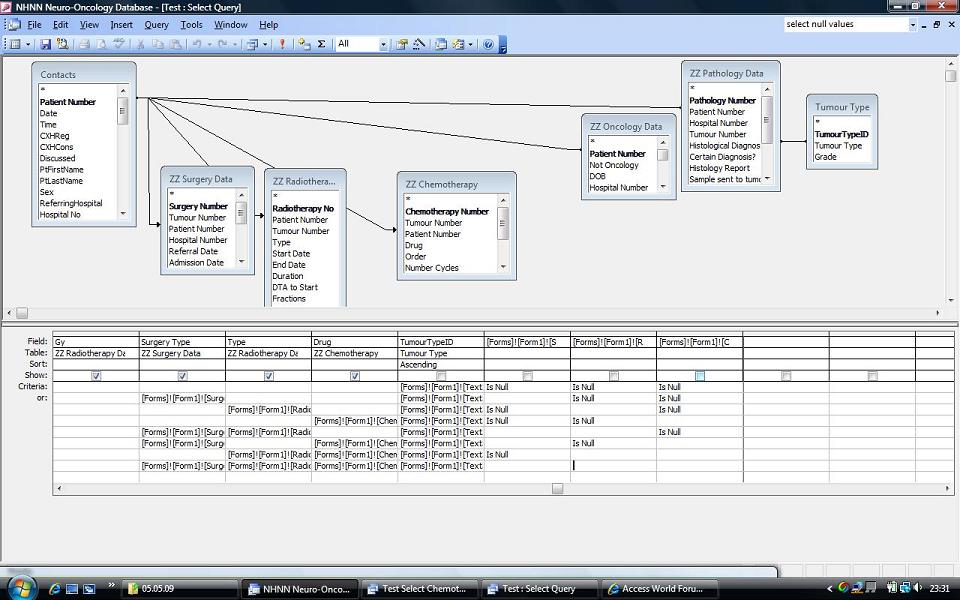Image resolution: width=960 pixels, height=600 pixels.
Task: Switch to Test : Select Query taskbar button
Action: [539, 589]
